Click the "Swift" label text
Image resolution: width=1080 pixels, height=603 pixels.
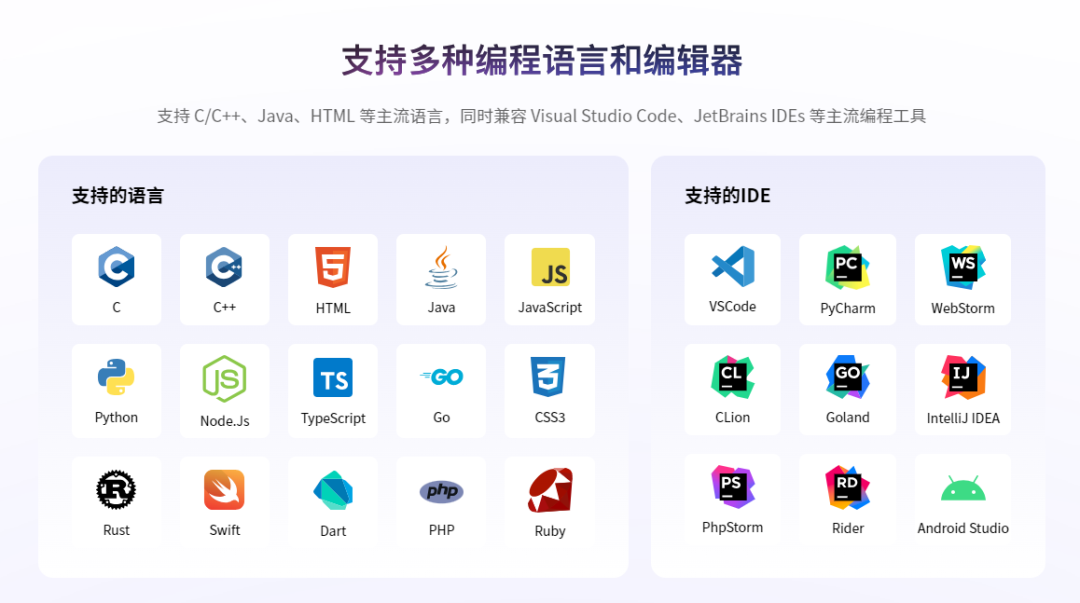225,530
